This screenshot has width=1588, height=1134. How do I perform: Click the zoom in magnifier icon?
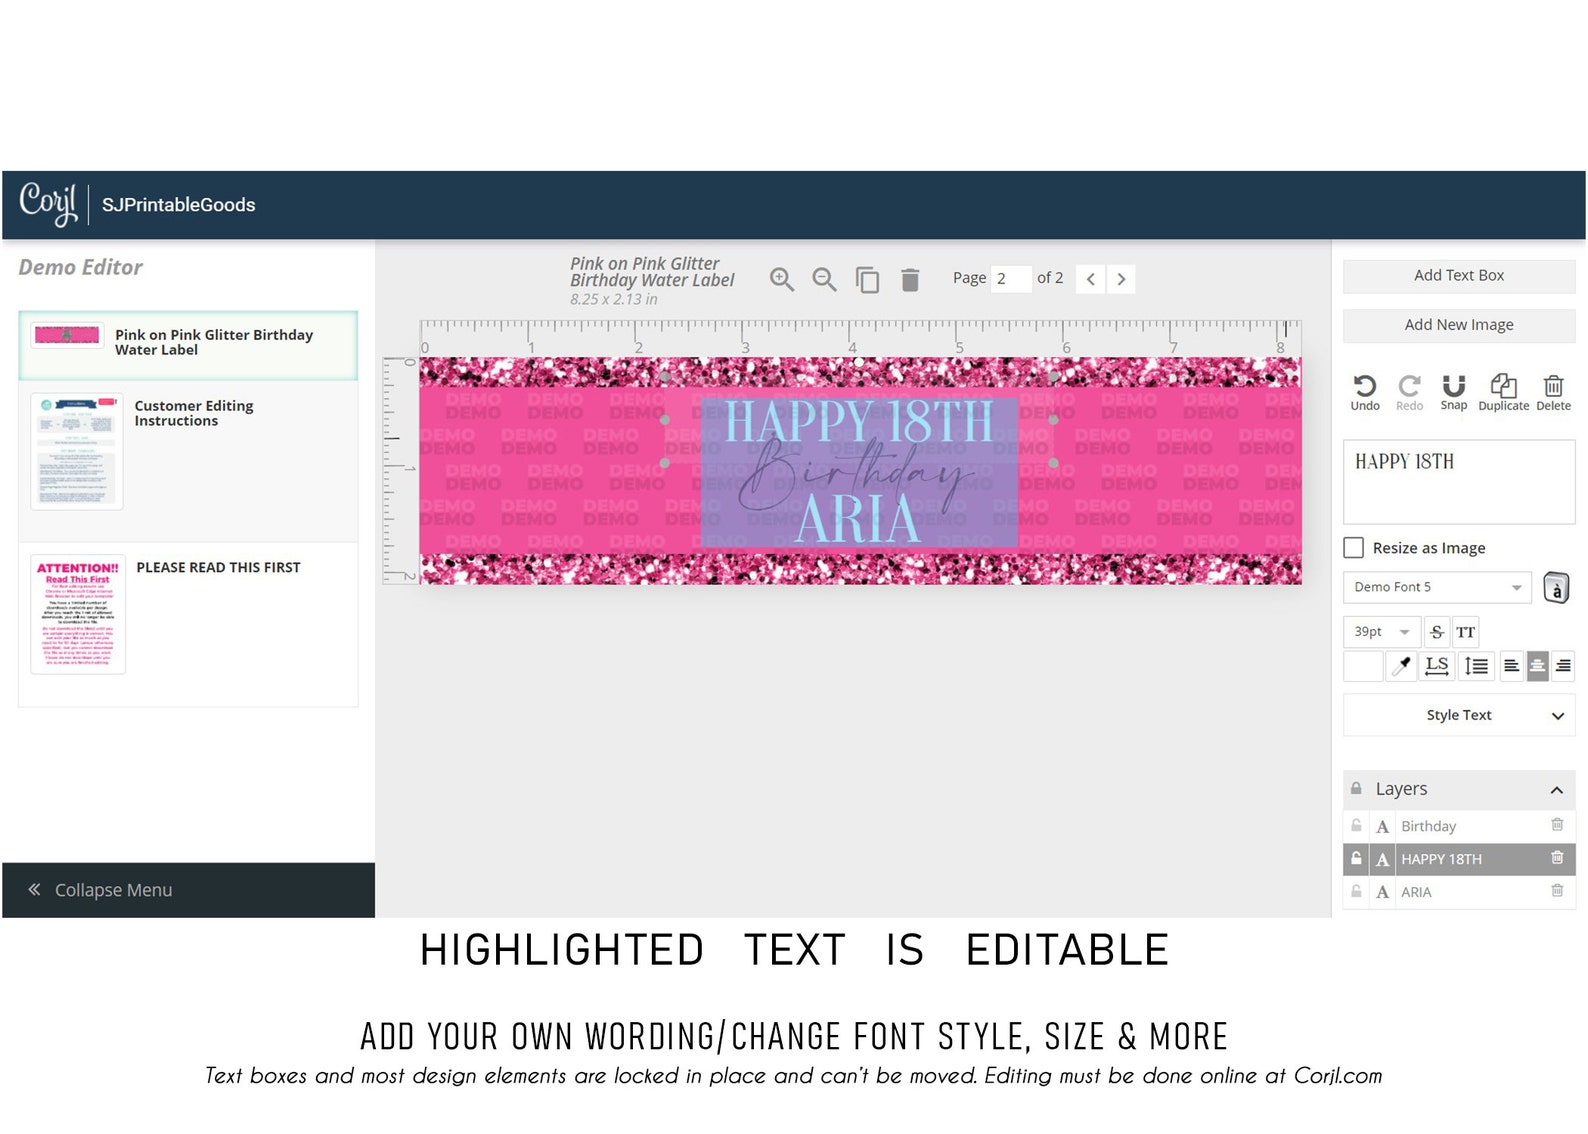click(781, 279)
